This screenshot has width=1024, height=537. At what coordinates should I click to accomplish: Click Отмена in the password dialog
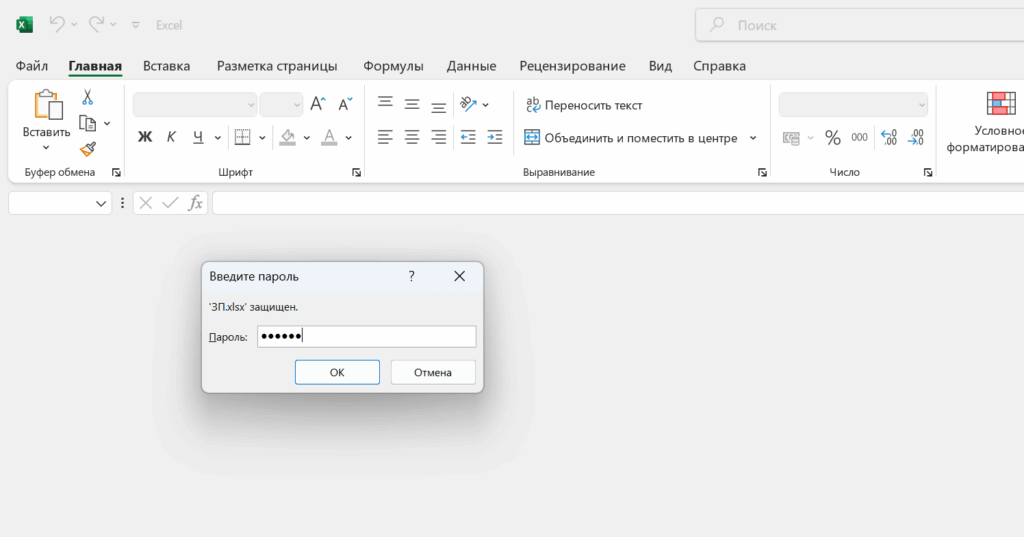tap(433, 372)
